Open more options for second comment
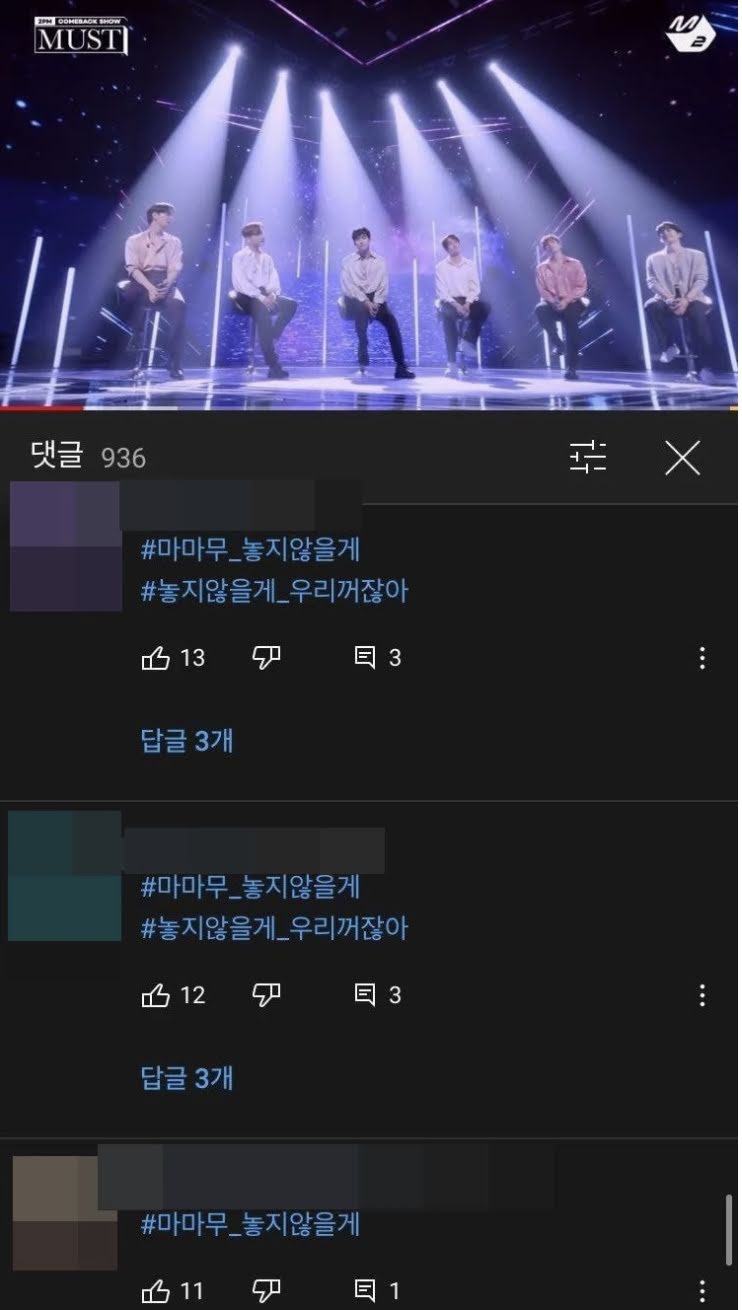The image size is (742, 1310). pyautogui.click(x=702, y=995)
